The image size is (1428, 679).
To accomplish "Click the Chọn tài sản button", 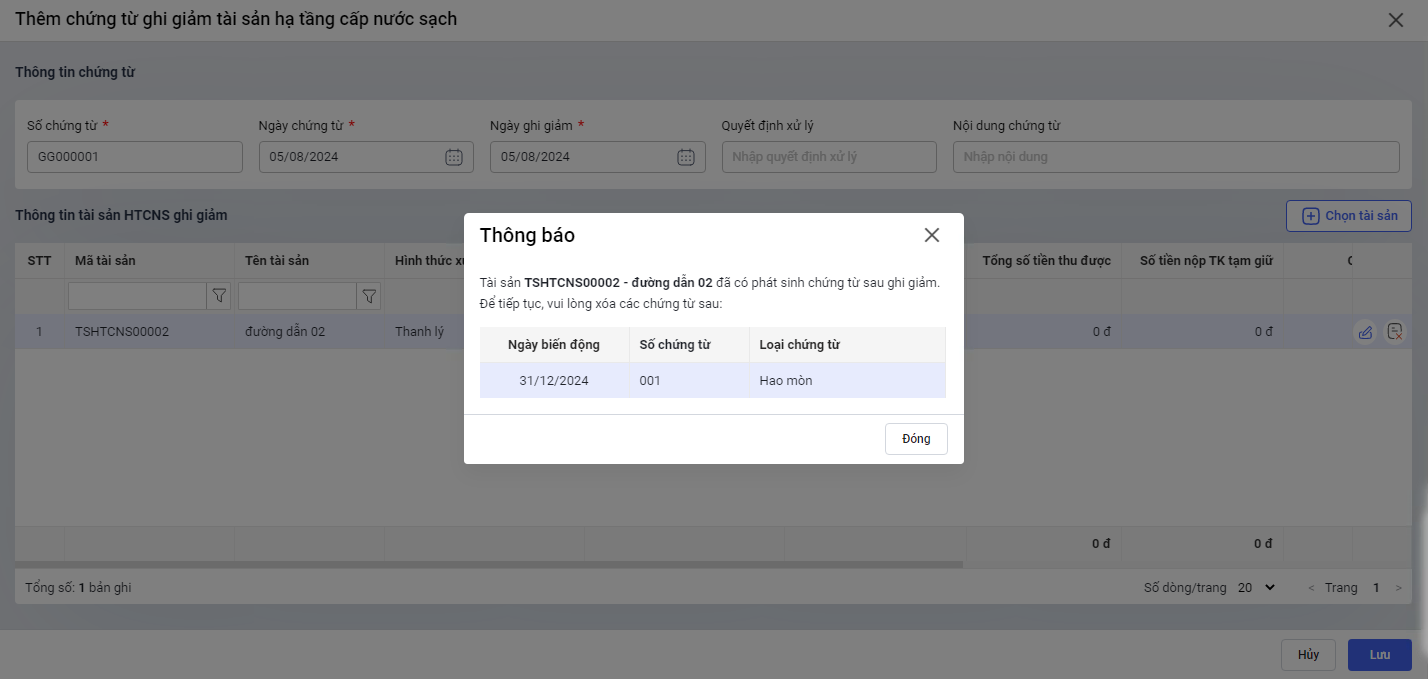I will tap(1348, 216).
